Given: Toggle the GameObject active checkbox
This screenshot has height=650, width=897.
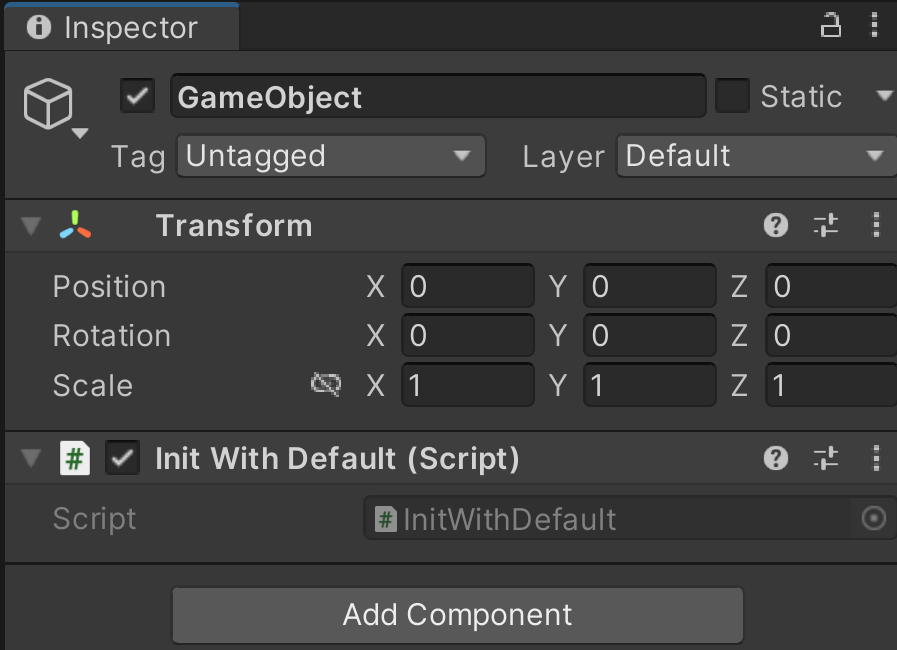Looking at the screenshot, I should pos(137,96).
